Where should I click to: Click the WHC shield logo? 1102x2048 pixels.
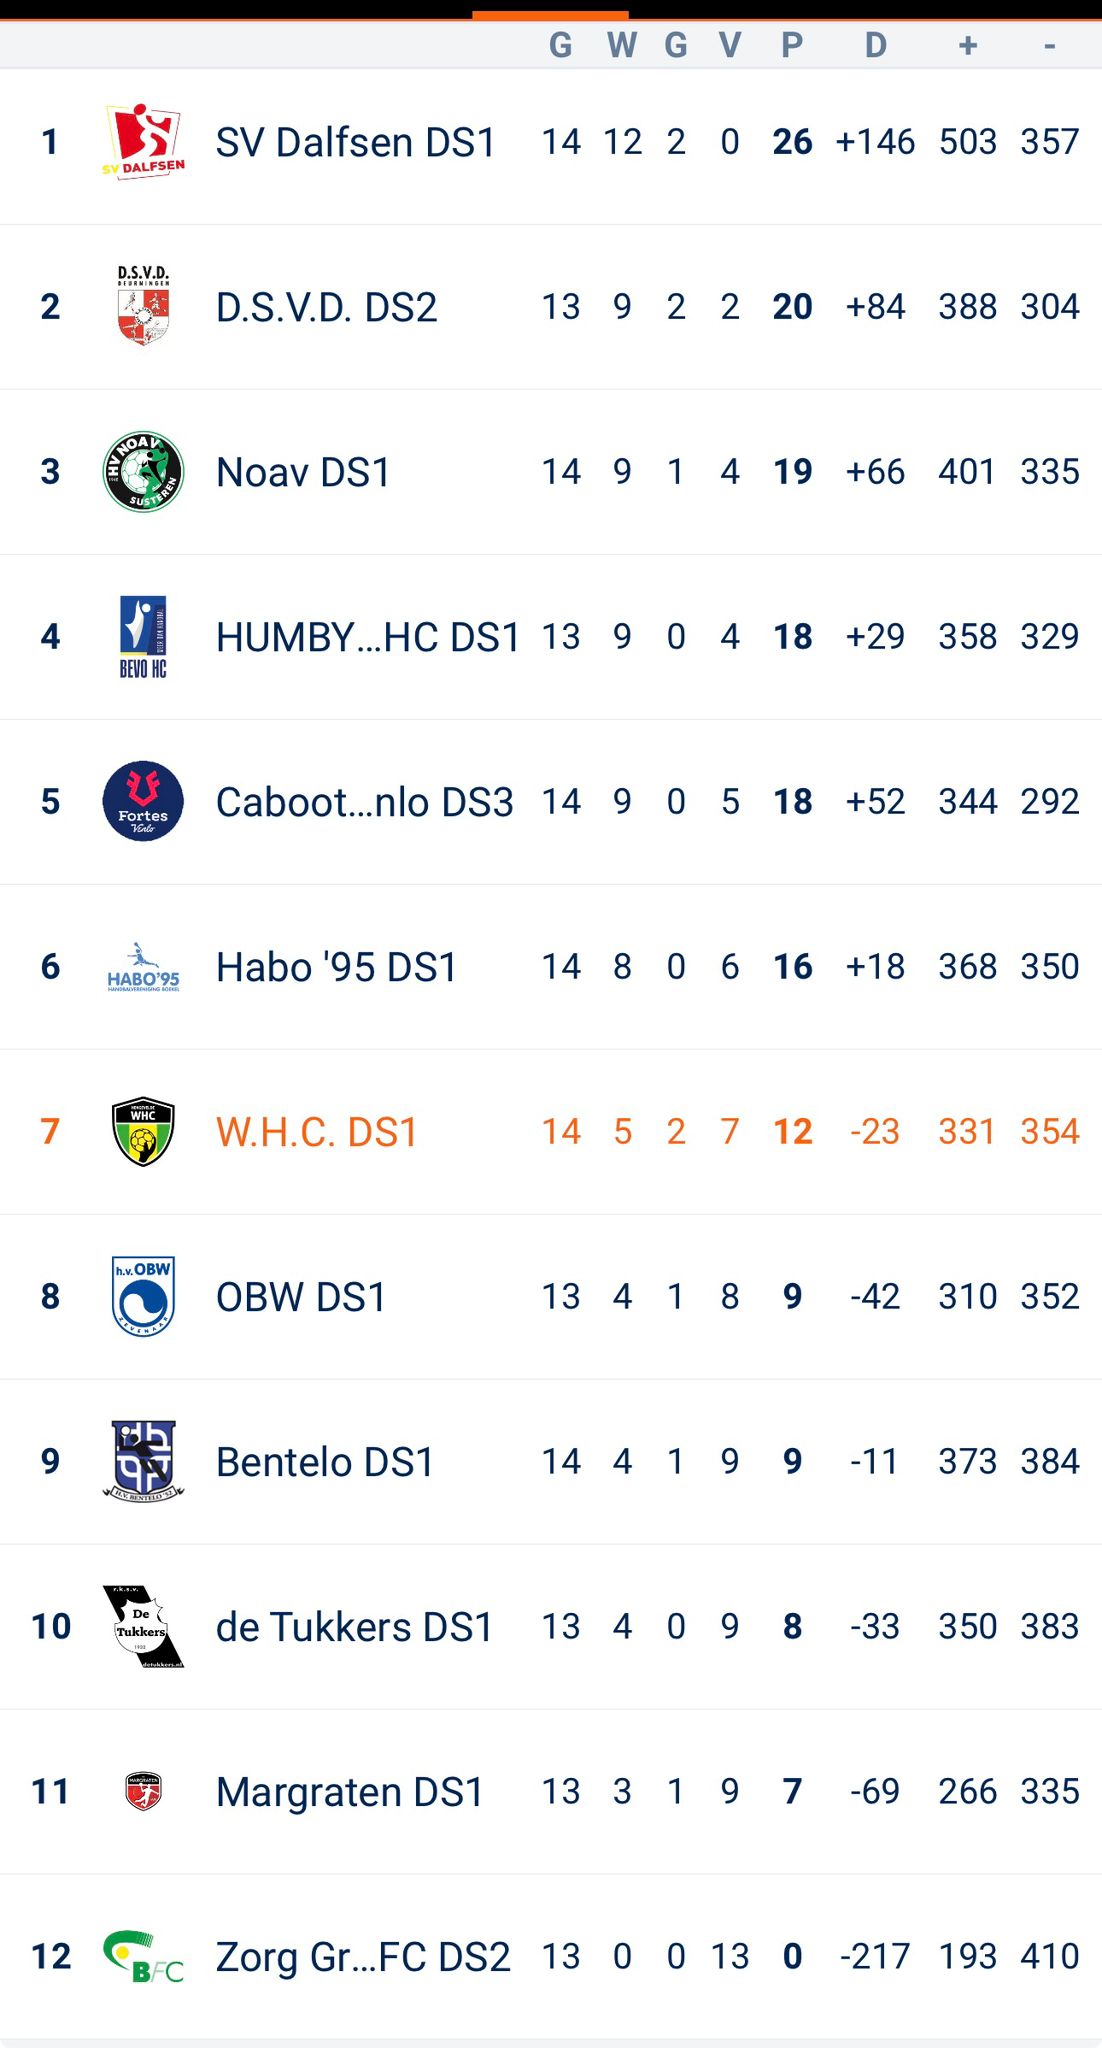pyautogui.click(x=143, y=1131)
